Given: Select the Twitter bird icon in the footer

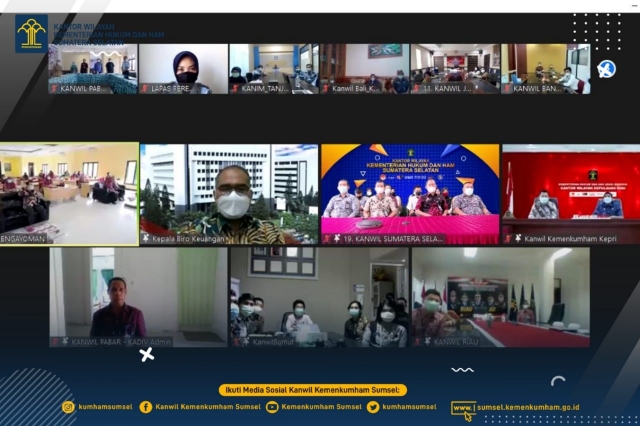Looking at the screenshot, I should pyautogui.click(x=373, y=407).
